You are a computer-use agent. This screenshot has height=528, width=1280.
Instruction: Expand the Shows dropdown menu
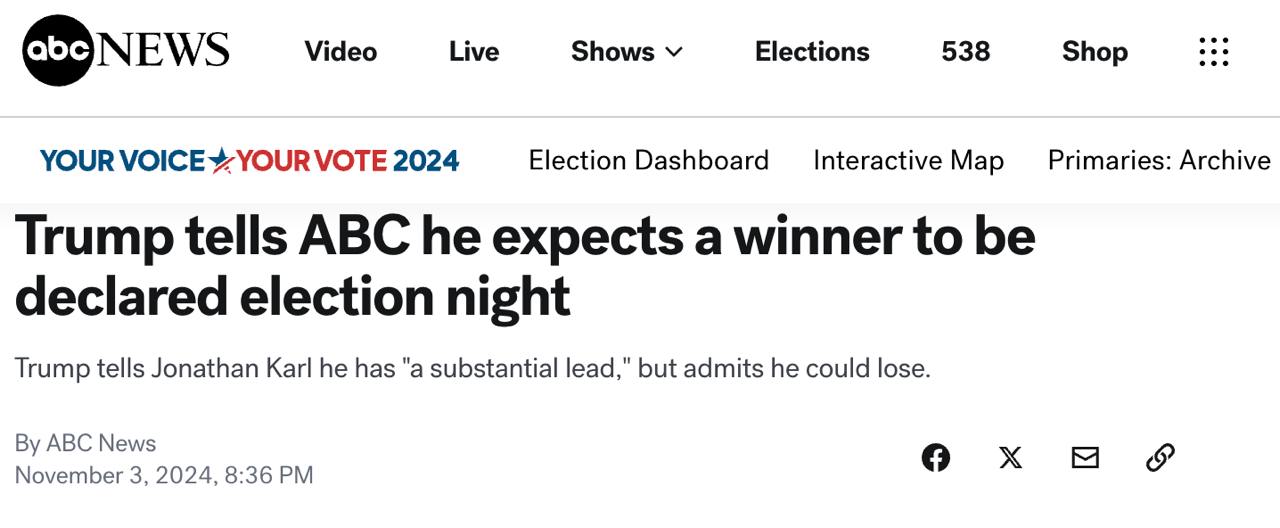612,52
